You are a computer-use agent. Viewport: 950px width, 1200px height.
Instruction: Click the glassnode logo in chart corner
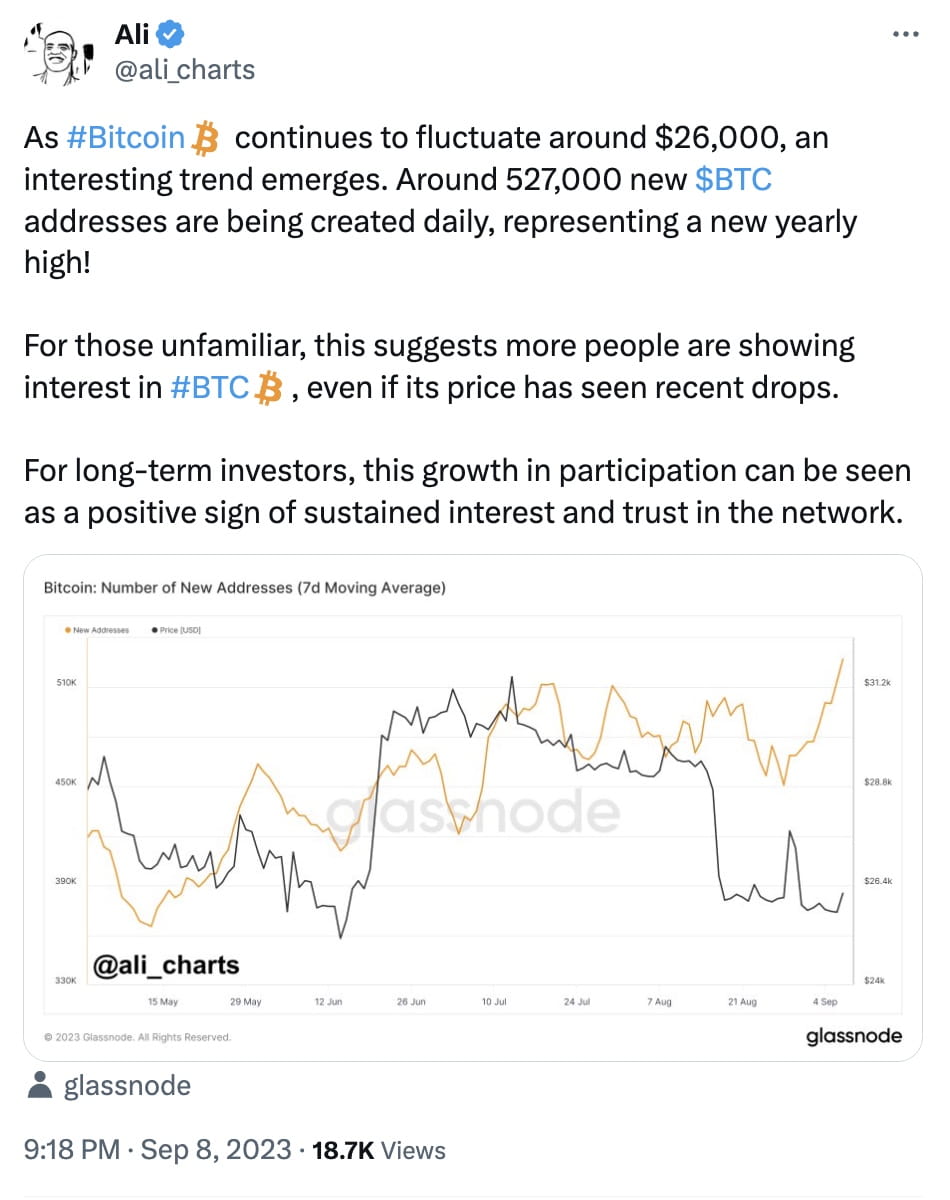(x=856, y=1038)
